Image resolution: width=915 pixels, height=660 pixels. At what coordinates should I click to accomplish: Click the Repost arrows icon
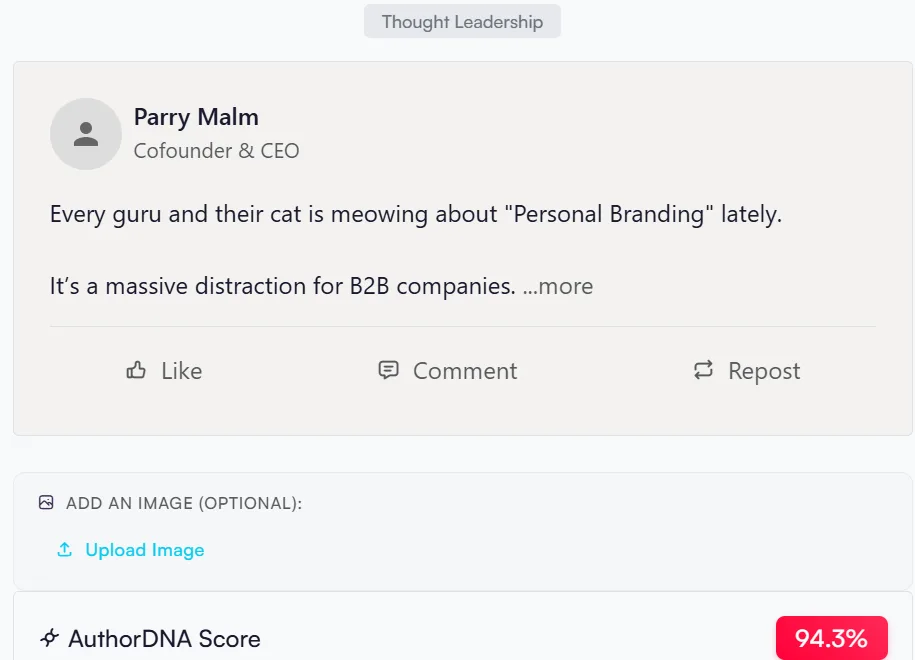tap(703, 370)
